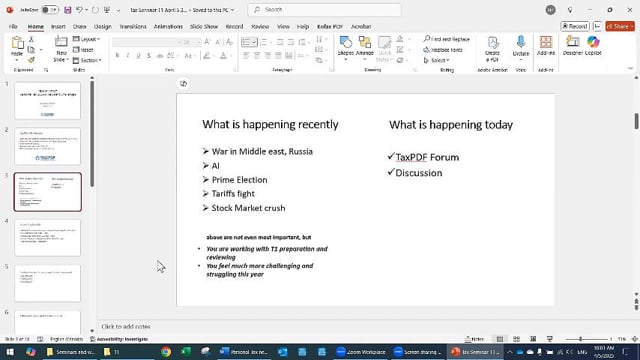Apply Underline formatting
The width and height of the screenshot is (640, 360).
[138, 56]
